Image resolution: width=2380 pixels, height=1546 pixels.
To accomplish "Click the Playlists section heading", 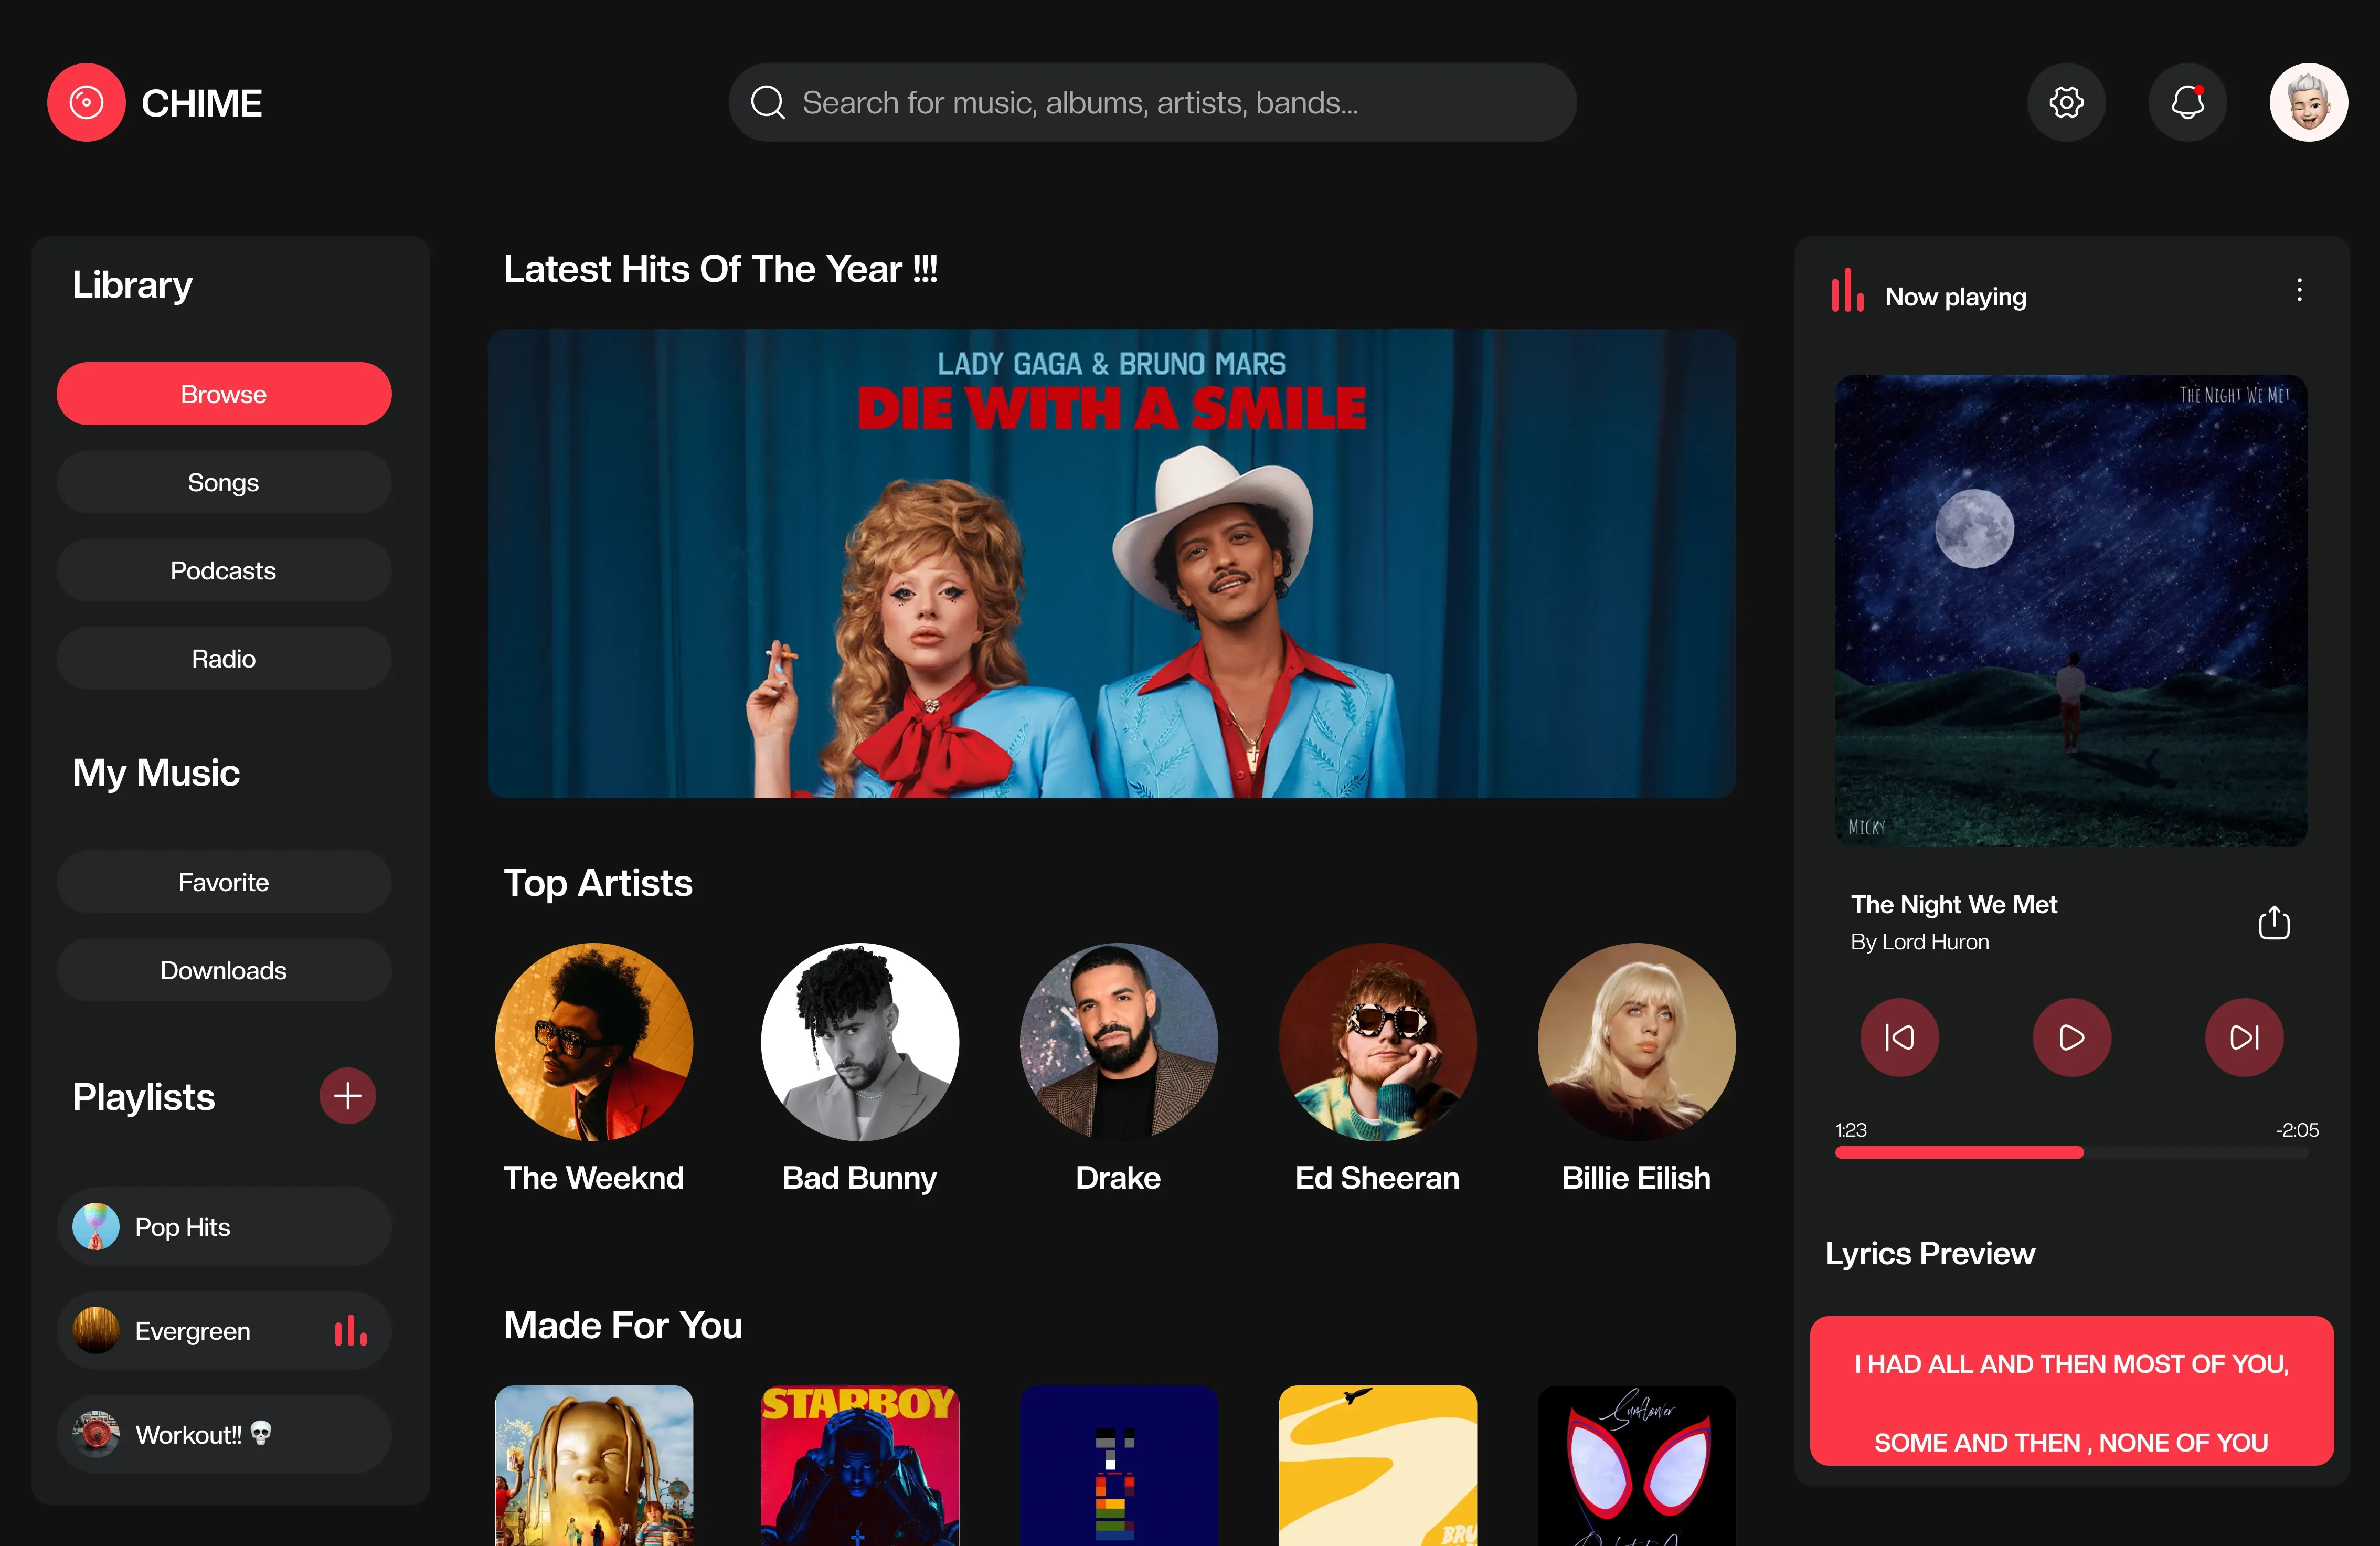I will [x=143, y=1097].
